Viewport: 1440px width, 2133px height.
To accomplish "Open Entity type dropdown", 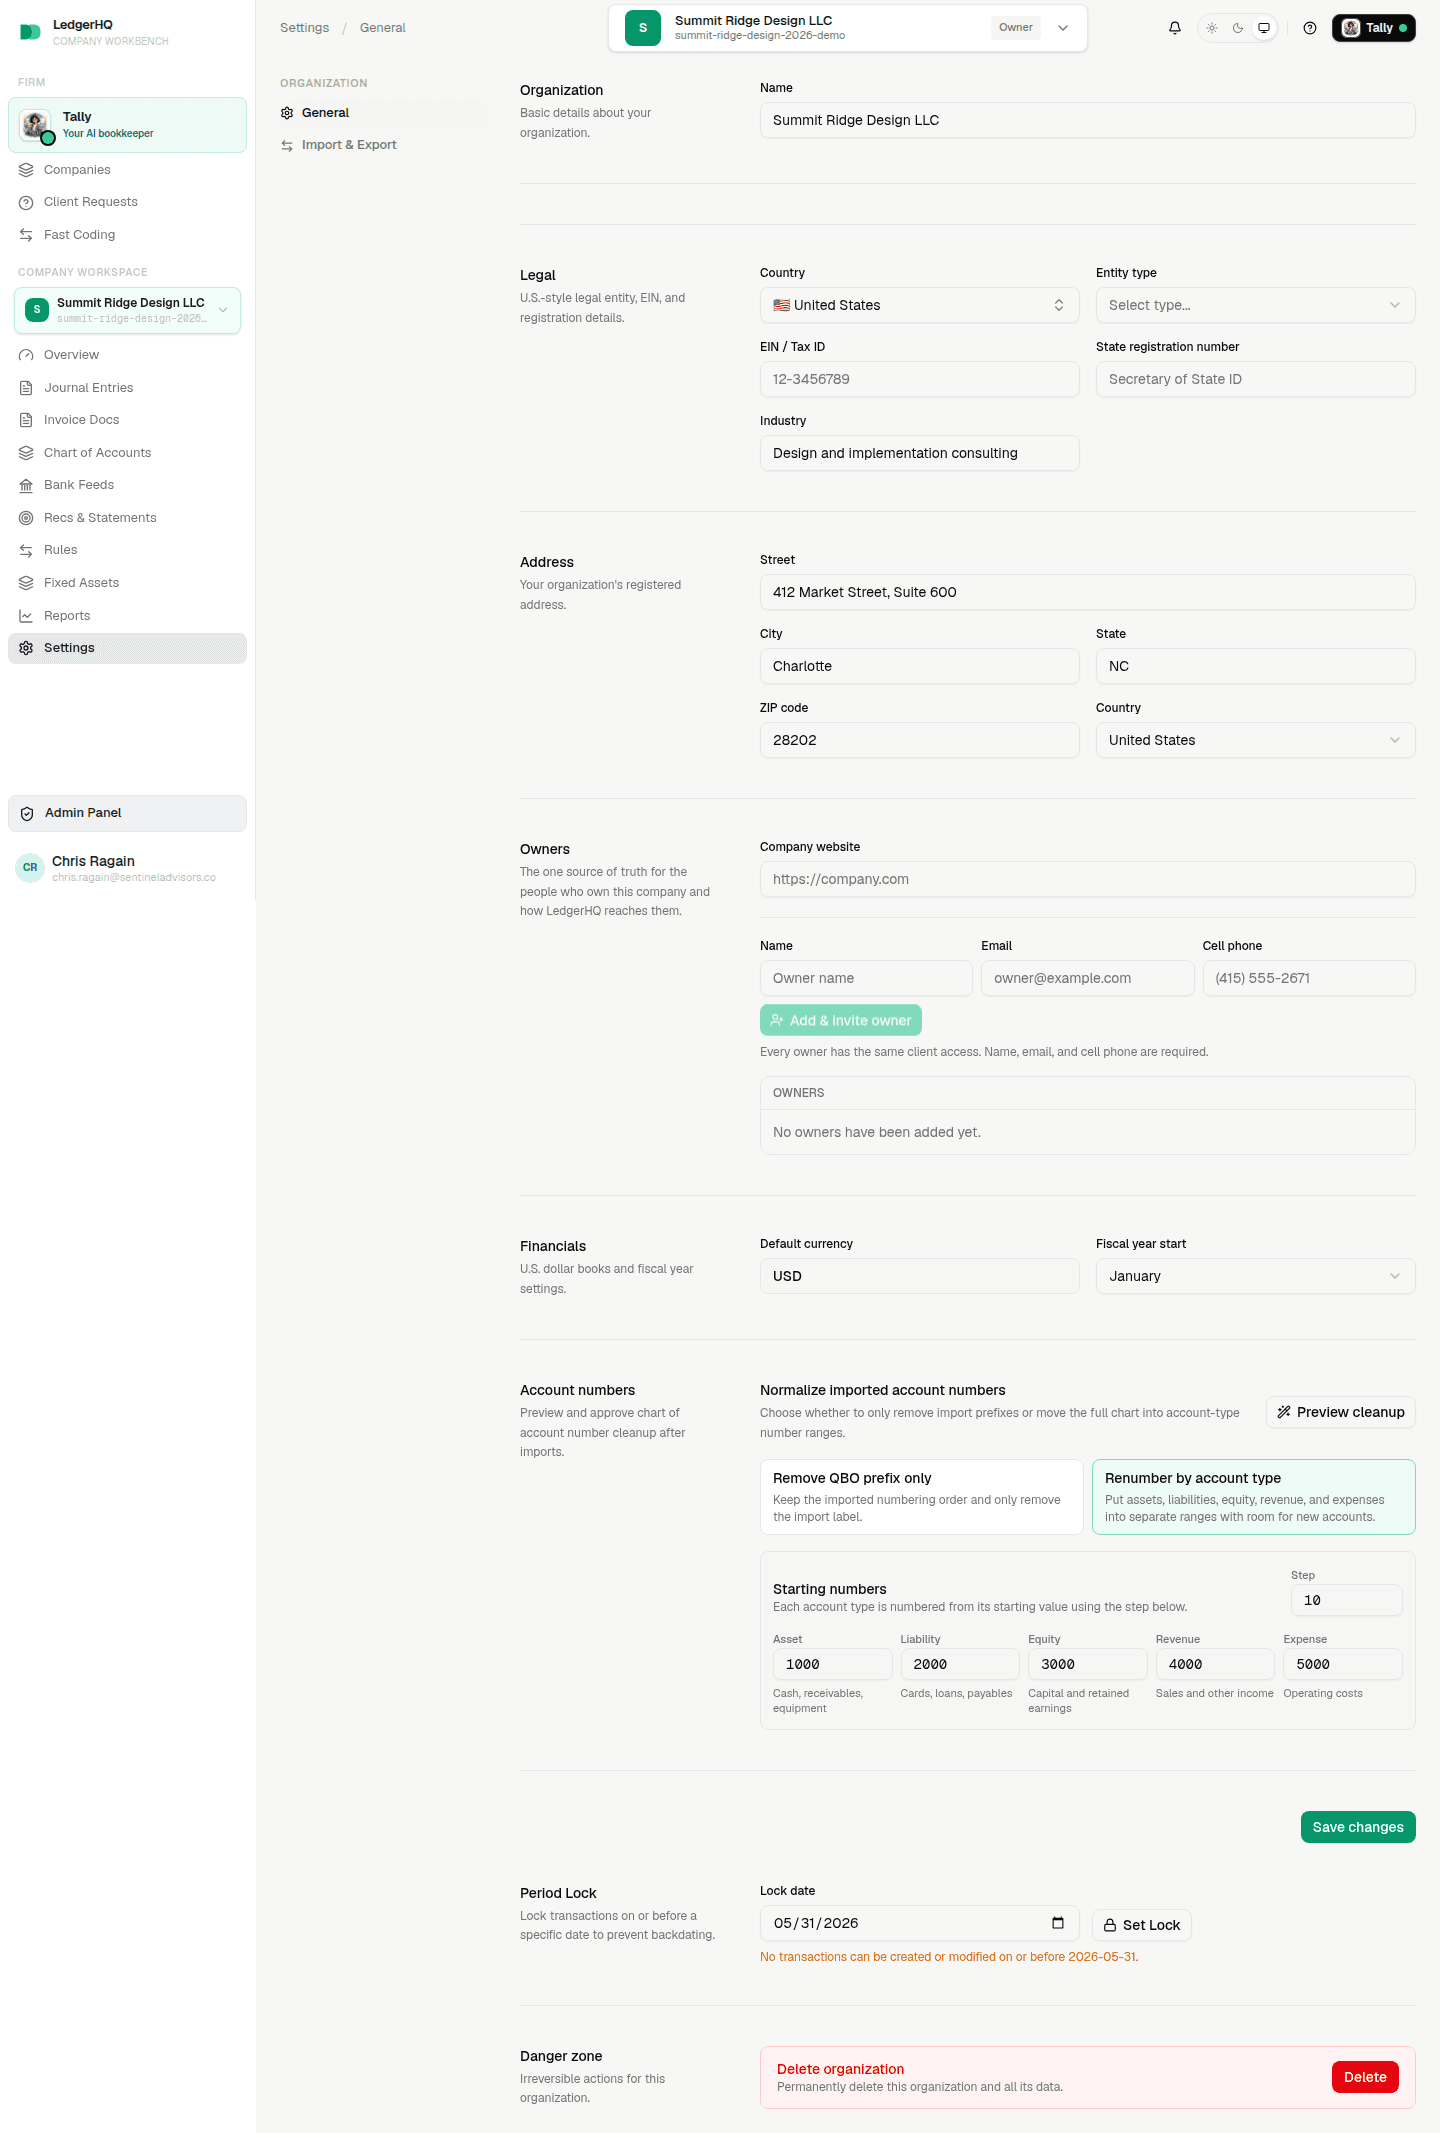I will [1255, 305].
